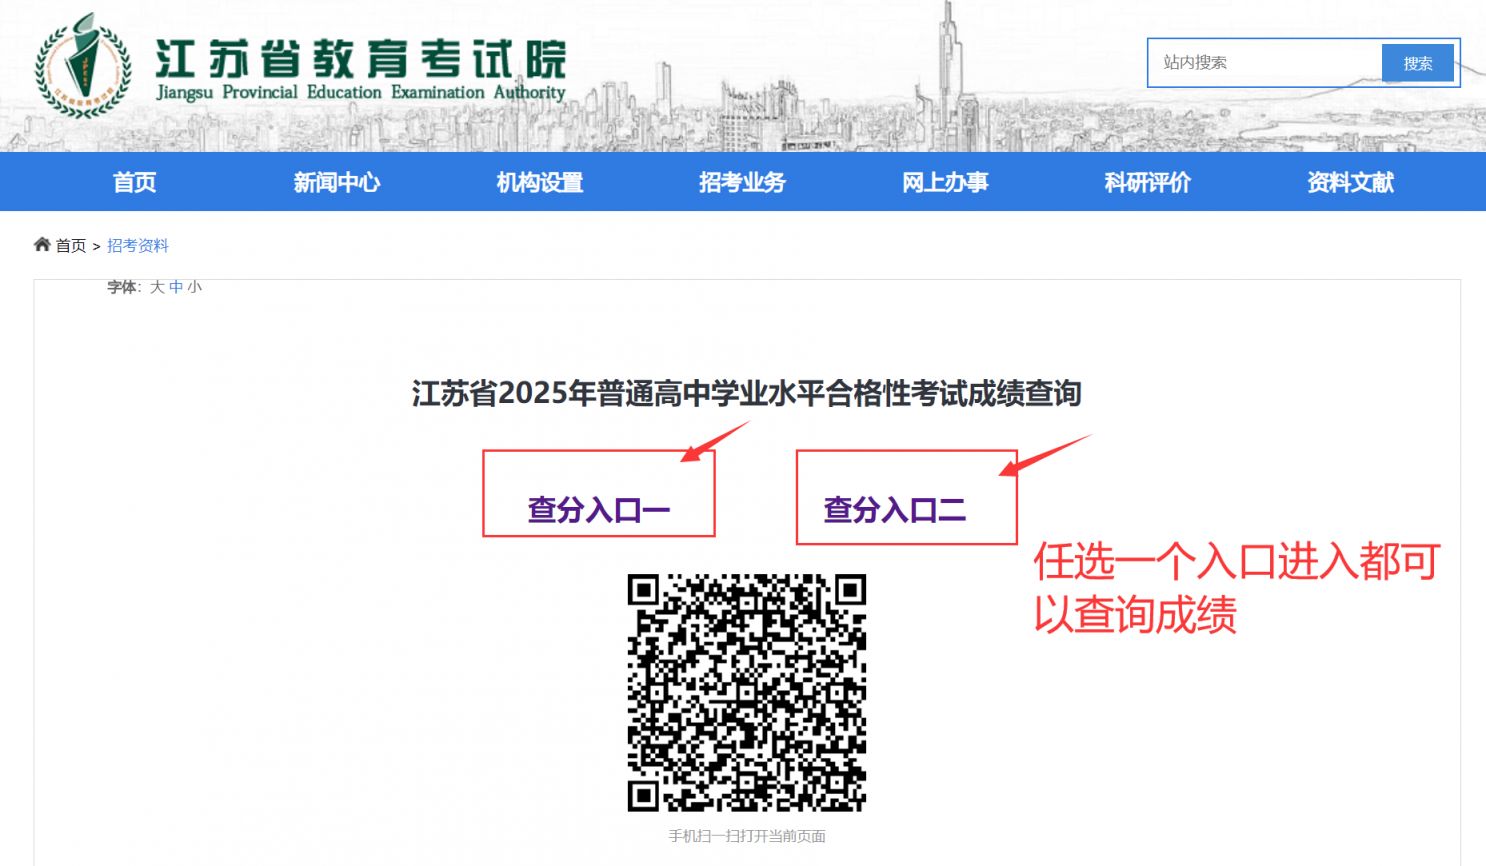Open the 科研评价 navigation menu
The height and width of the screenshot is (866, 1486).
1148,182
